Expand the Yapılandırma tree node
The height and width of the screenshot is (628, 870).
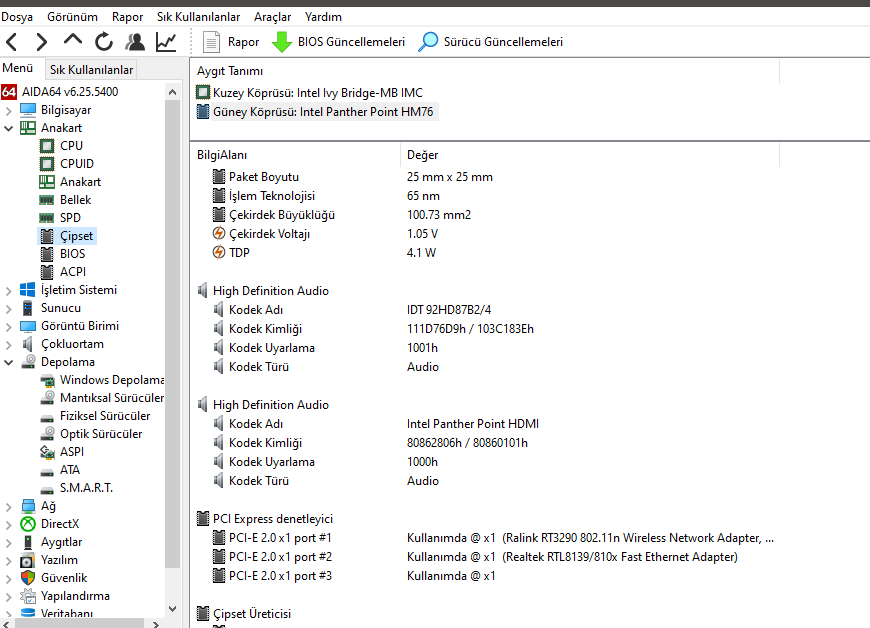(x=8, y=596)
